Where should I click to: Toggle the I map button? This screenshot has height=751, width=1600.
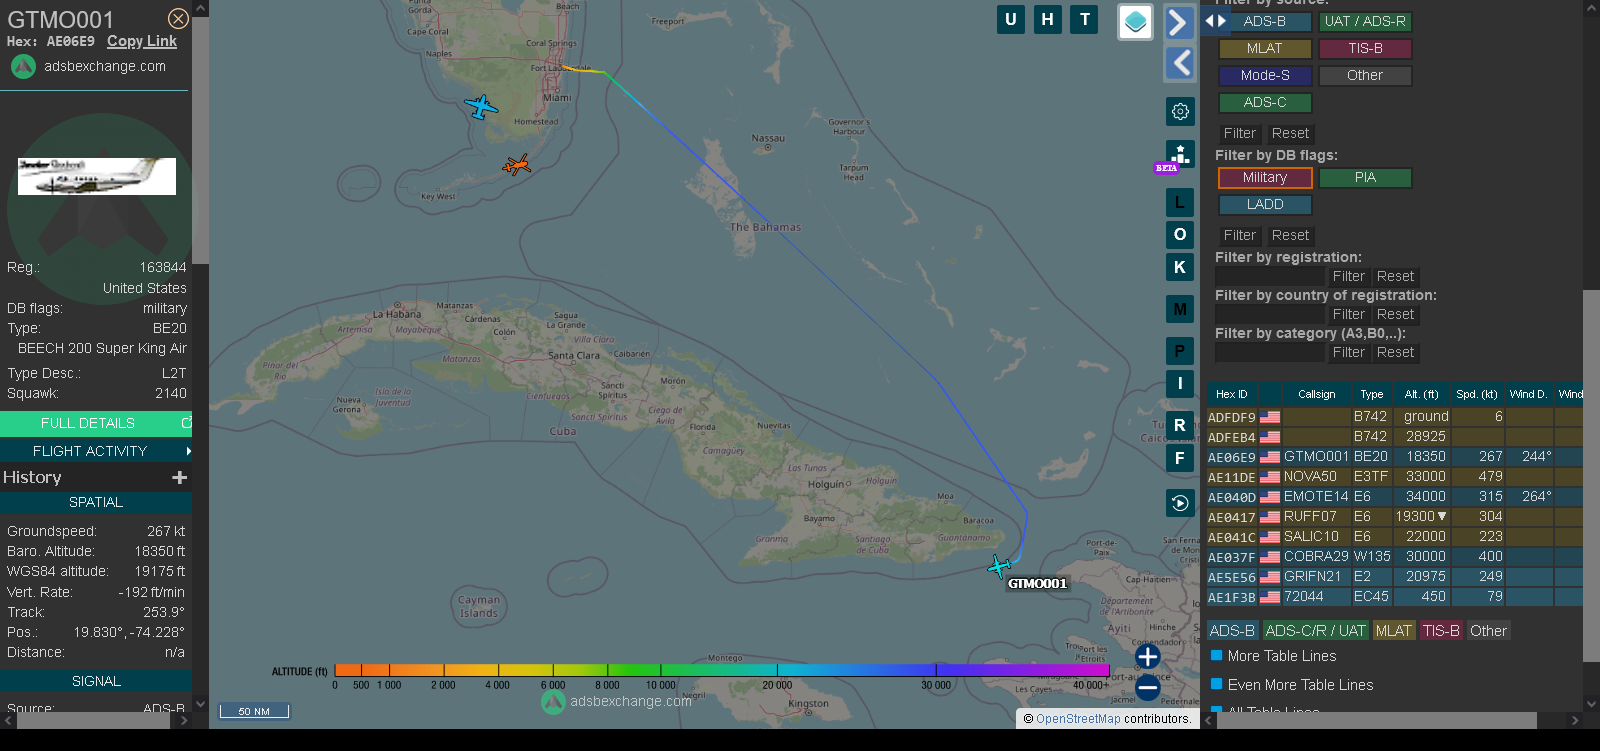[x=1180, y=383]
